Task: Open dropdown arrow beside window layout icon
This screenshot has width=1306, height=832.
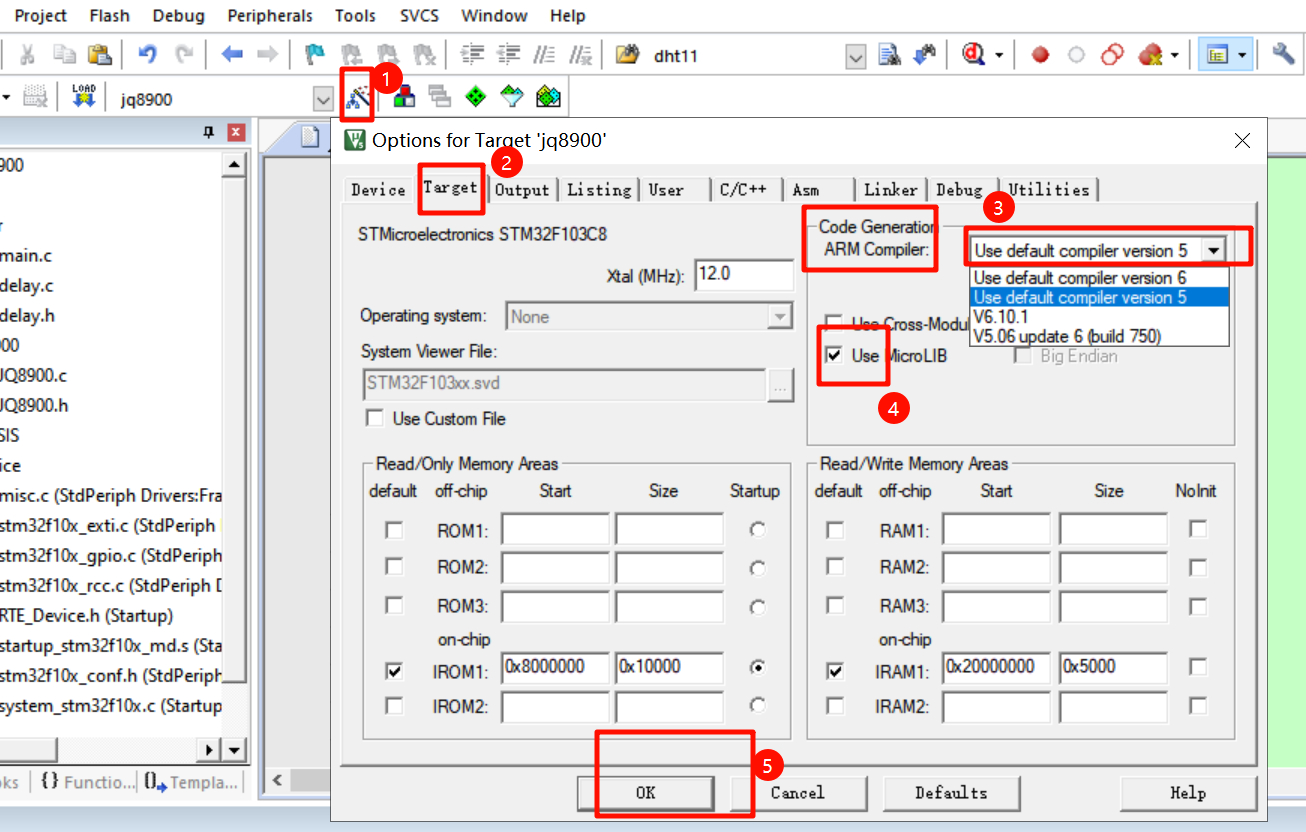Action: coord(1242,55)
